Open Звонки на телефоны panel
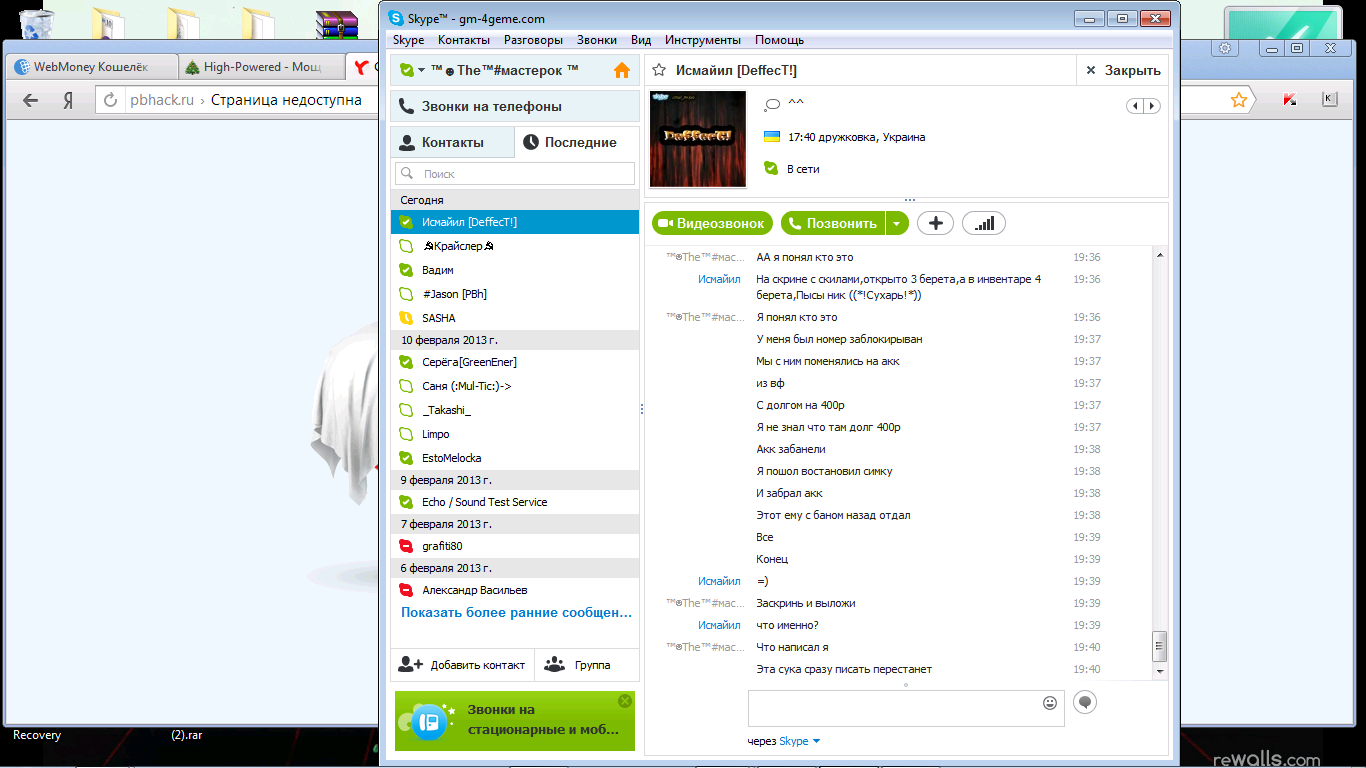Image resolution: width=1366 pixels, height=768 pixels. (515, 106)
